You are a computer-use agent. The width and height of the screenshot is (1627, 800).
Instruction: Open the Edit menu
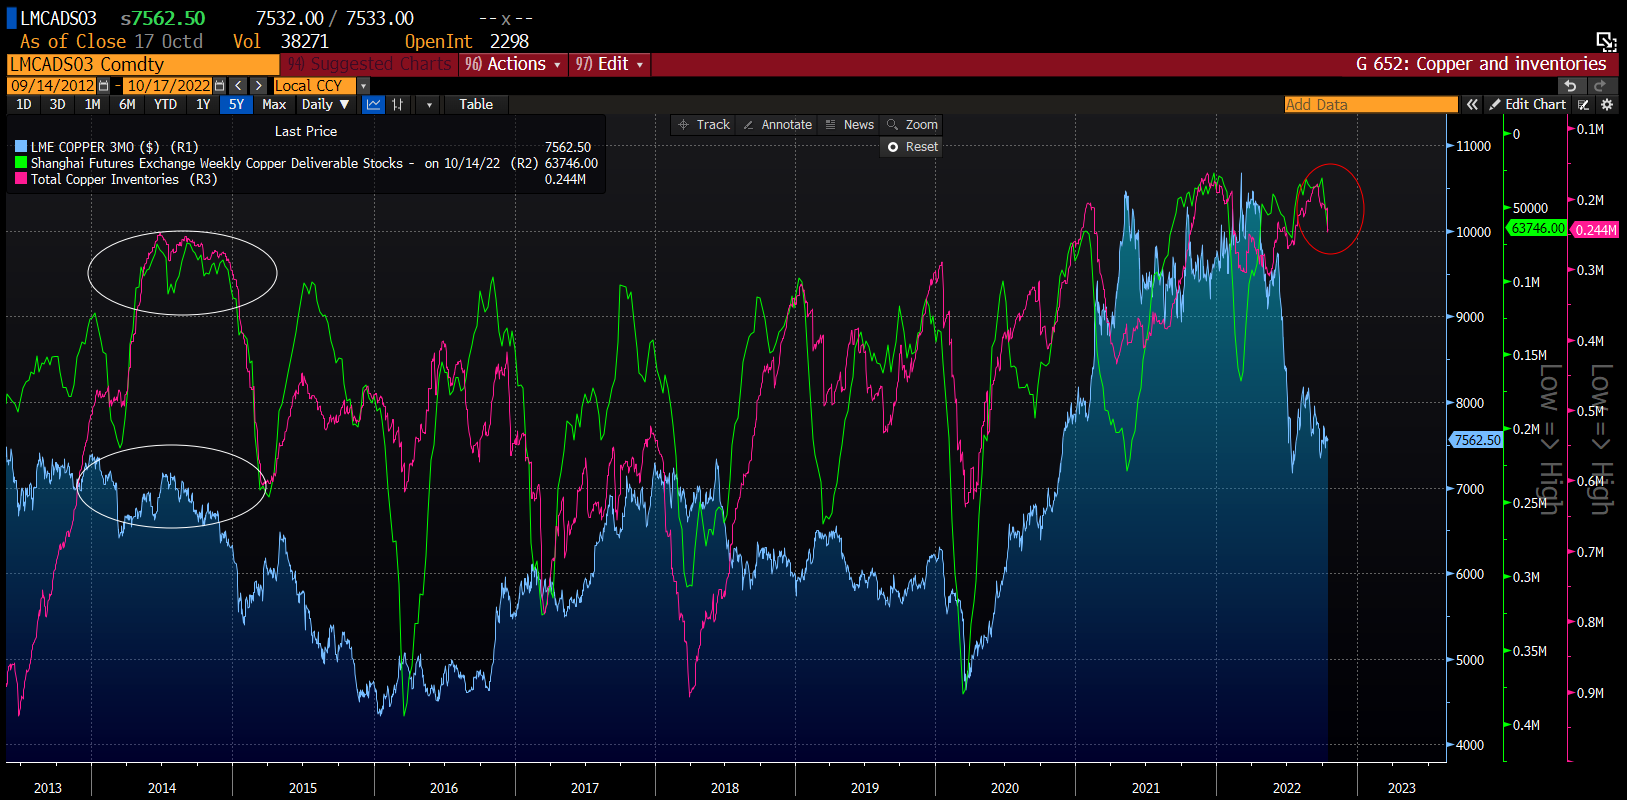click(610, 64)
